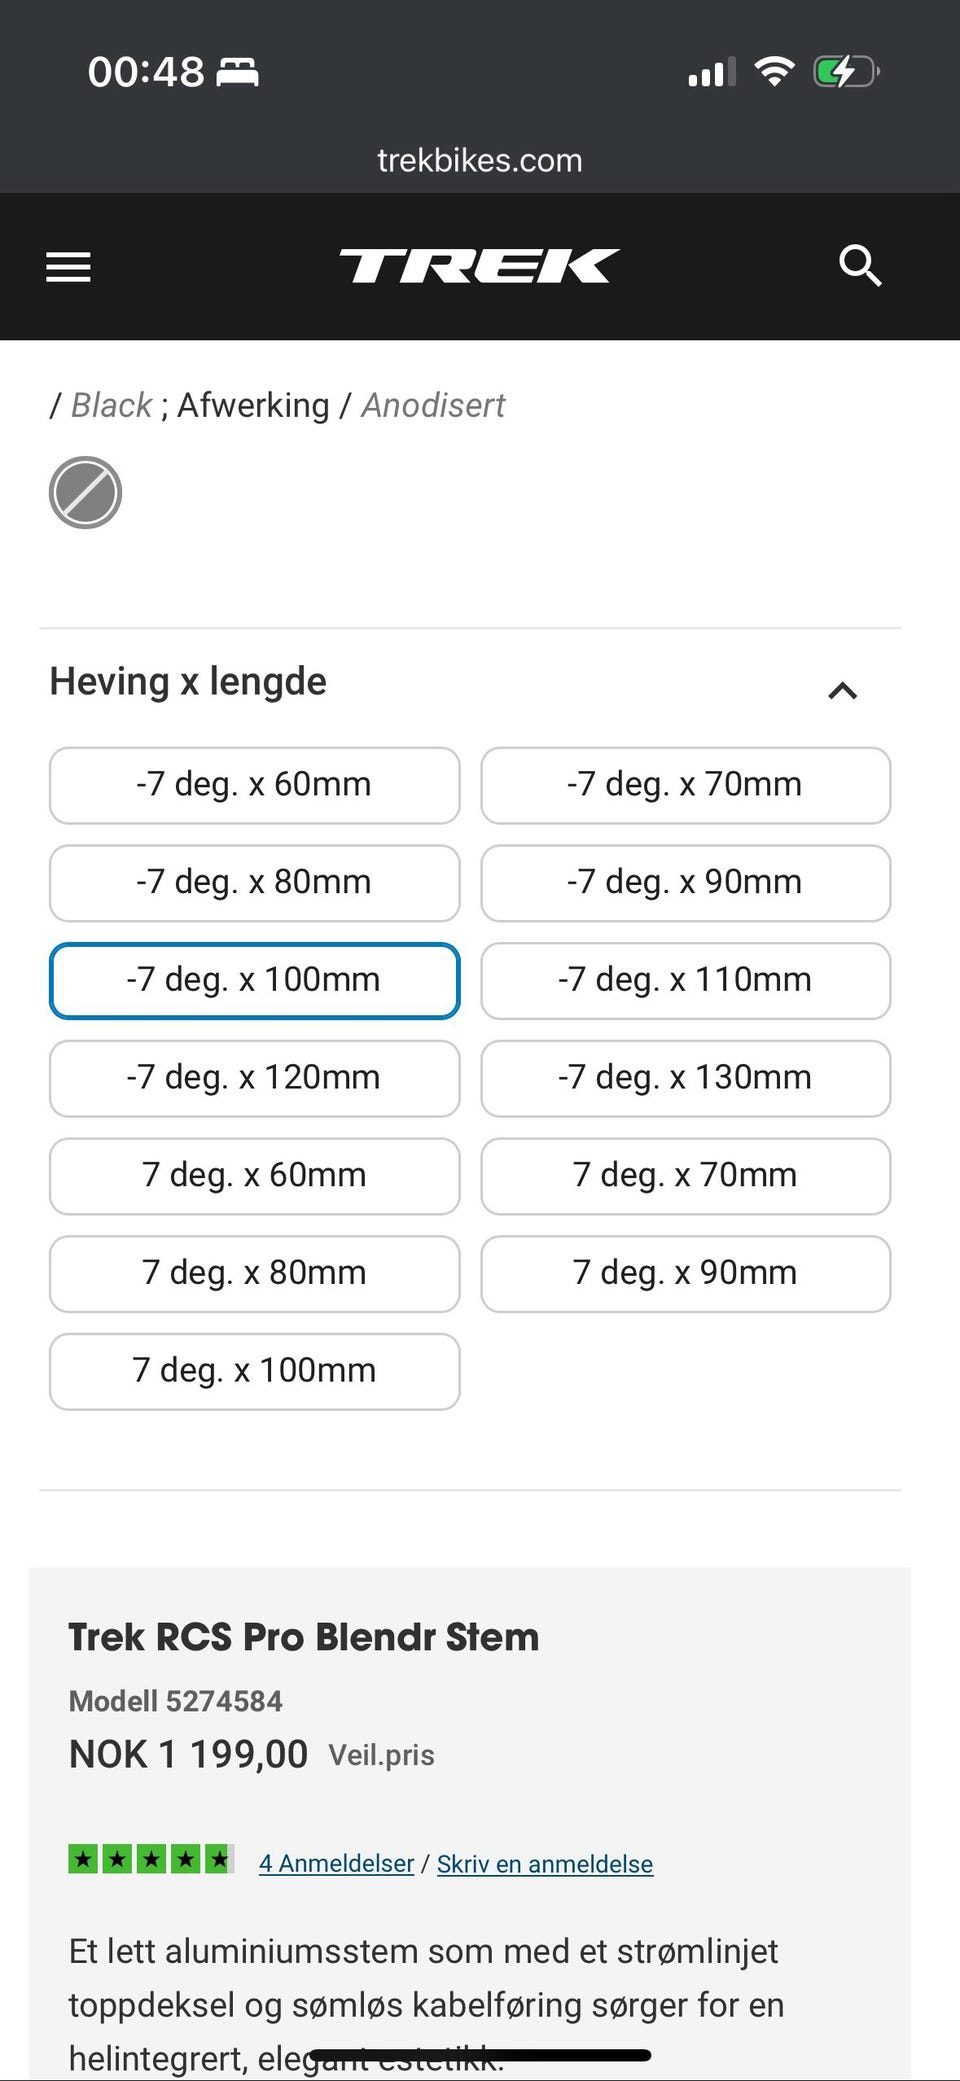The height and width of the screenshot is (2081, 960).
Task: Open the hamburger navigation menu
Action: click(x=68, y=267)
